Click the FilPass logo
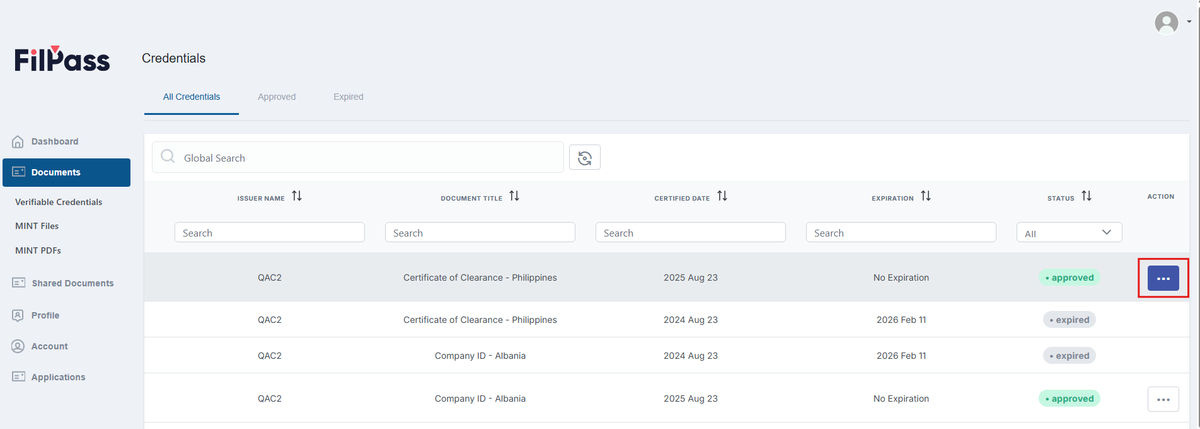Image resolution: width=1200 pixels, height=429 pixels. pyautogui.click(x=62, y=59)
